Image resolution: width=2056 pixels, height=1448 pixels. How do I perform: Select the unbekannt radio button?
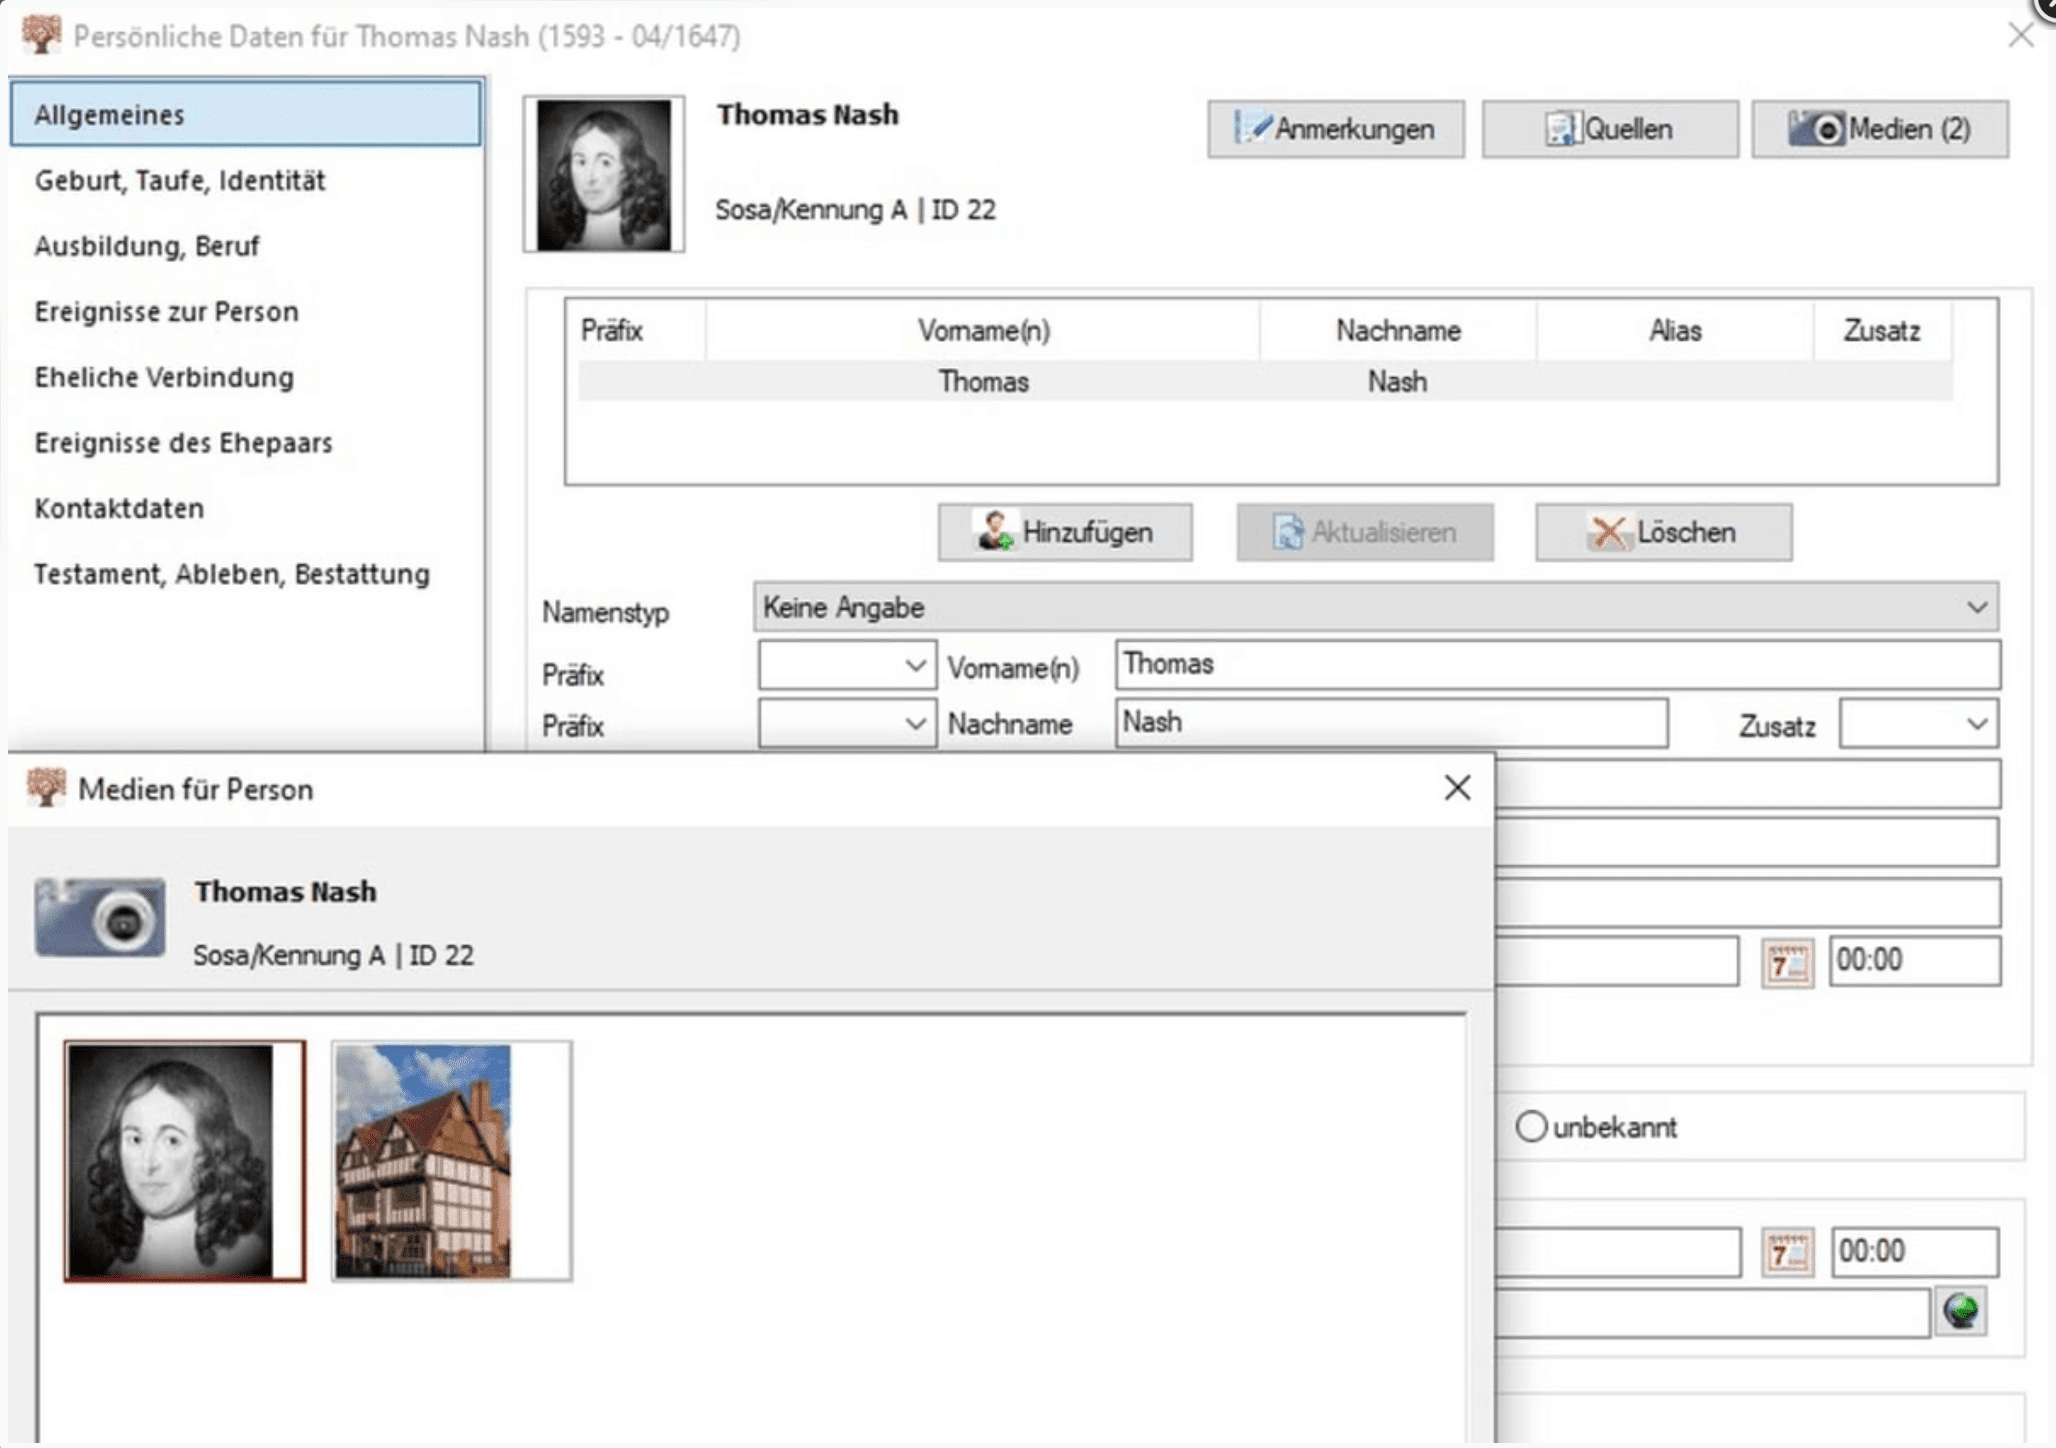1530,1127
